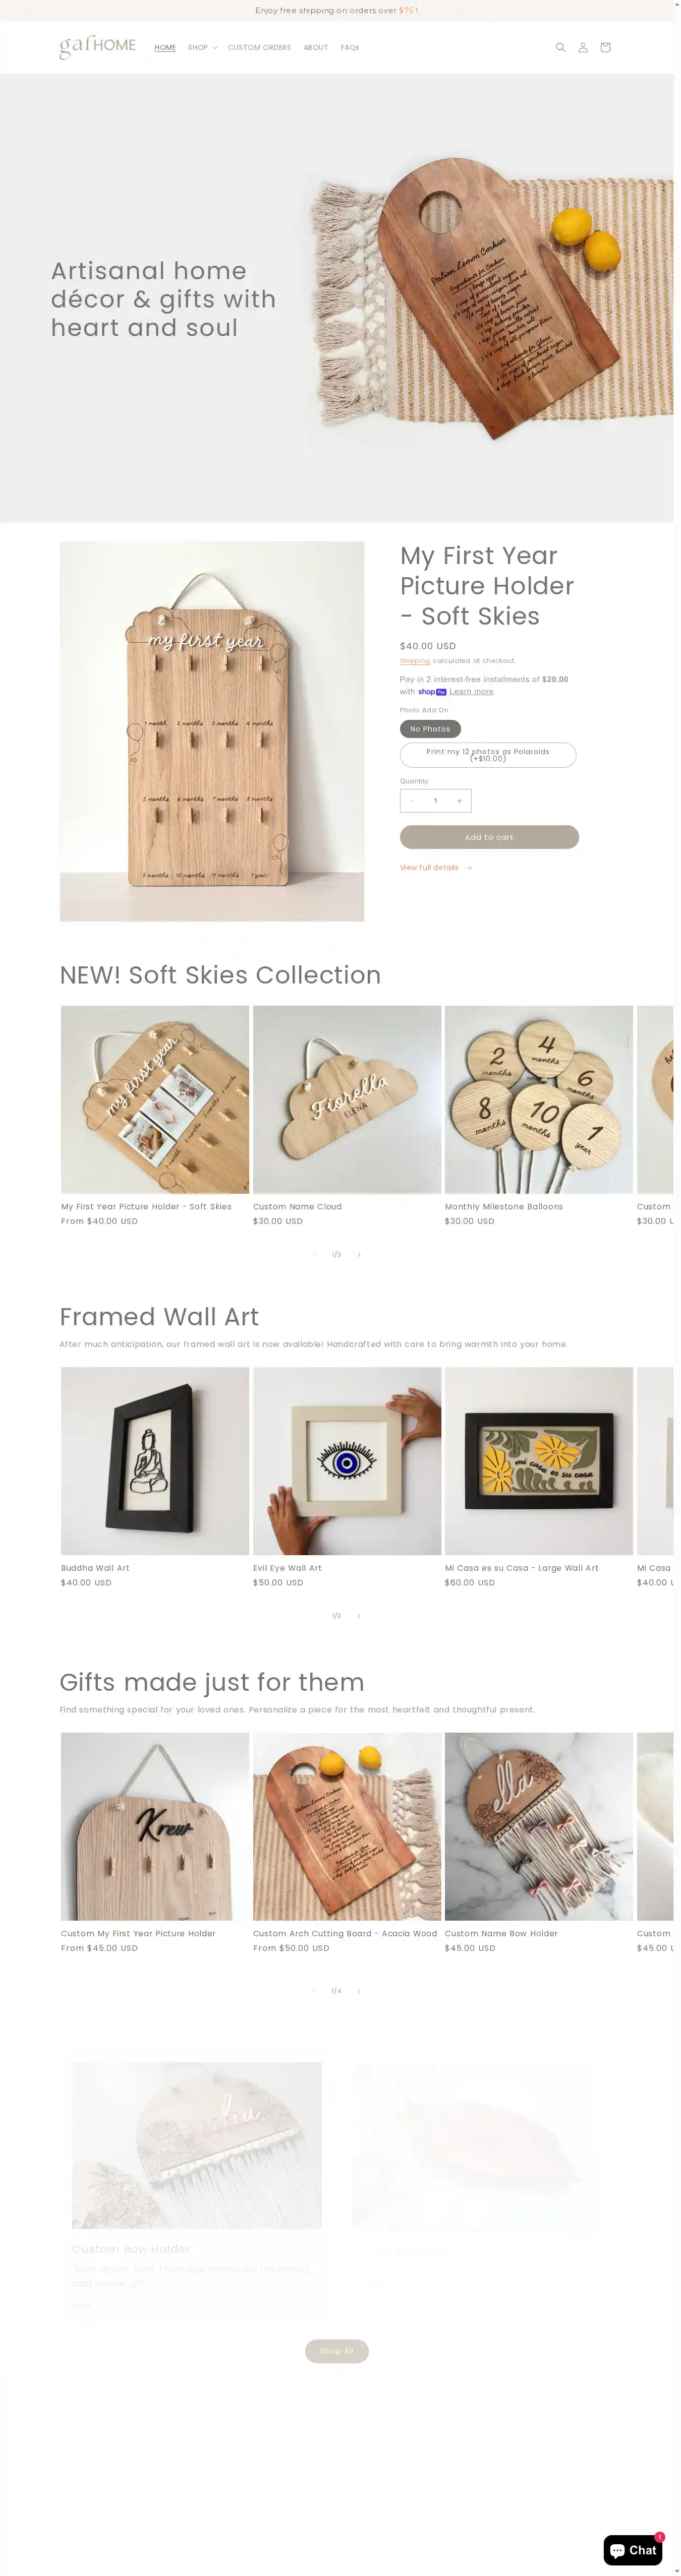Image resolution: width=681 pixels, height=2576 pixels.
Task: Click the gaf HOME logo
Action: [97, 46]
